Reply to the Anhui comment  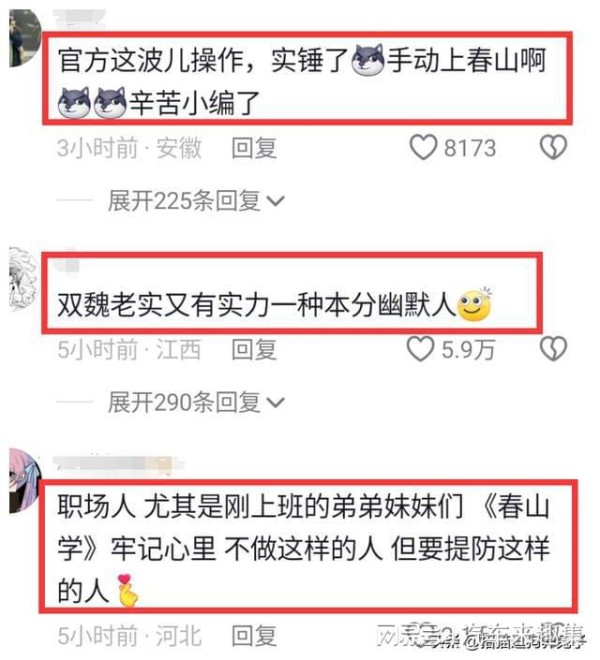254,148
